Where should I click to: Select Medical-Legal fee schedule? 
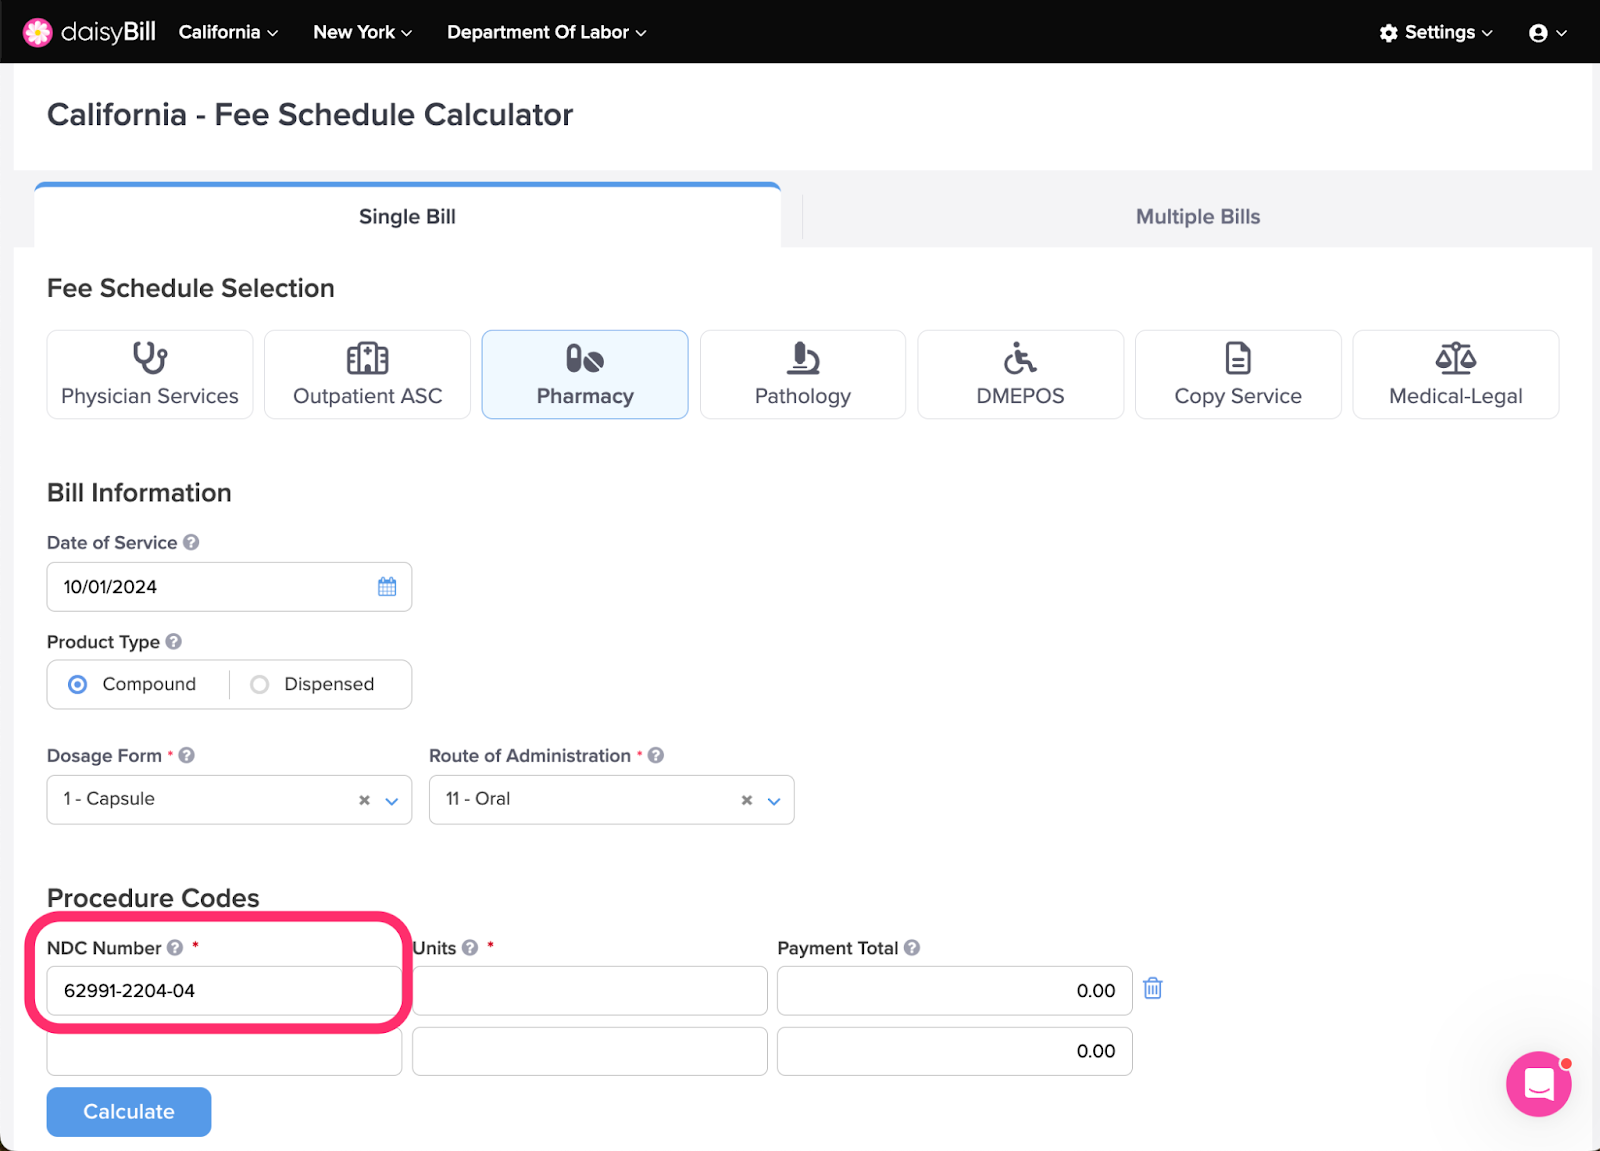[1456, 374]
